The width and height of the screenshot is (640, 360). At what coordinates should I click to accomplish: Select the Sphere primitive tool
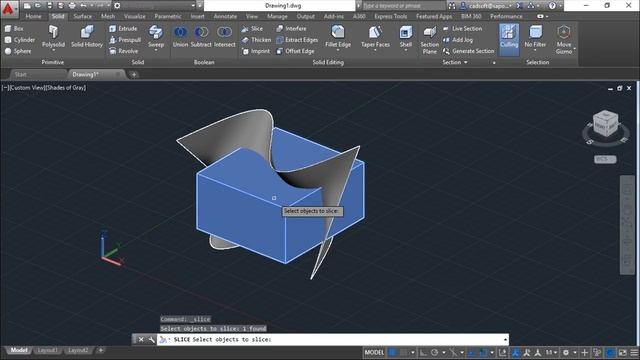[18, 51]
